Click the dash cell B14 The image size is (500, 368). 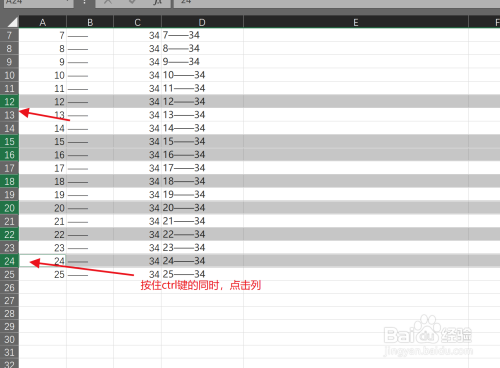click(90, 128)
